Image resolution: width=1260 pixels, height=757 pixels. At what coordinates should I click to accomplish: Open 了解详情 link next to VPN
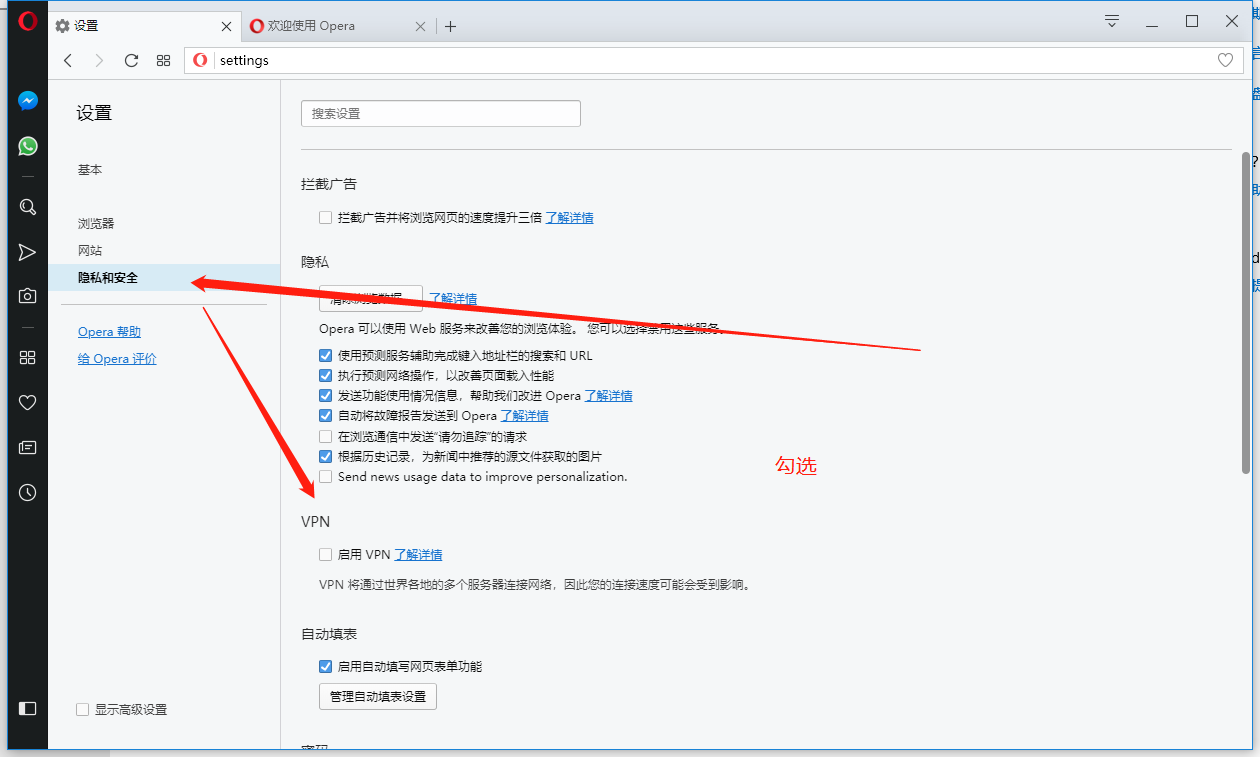(418, 554)
